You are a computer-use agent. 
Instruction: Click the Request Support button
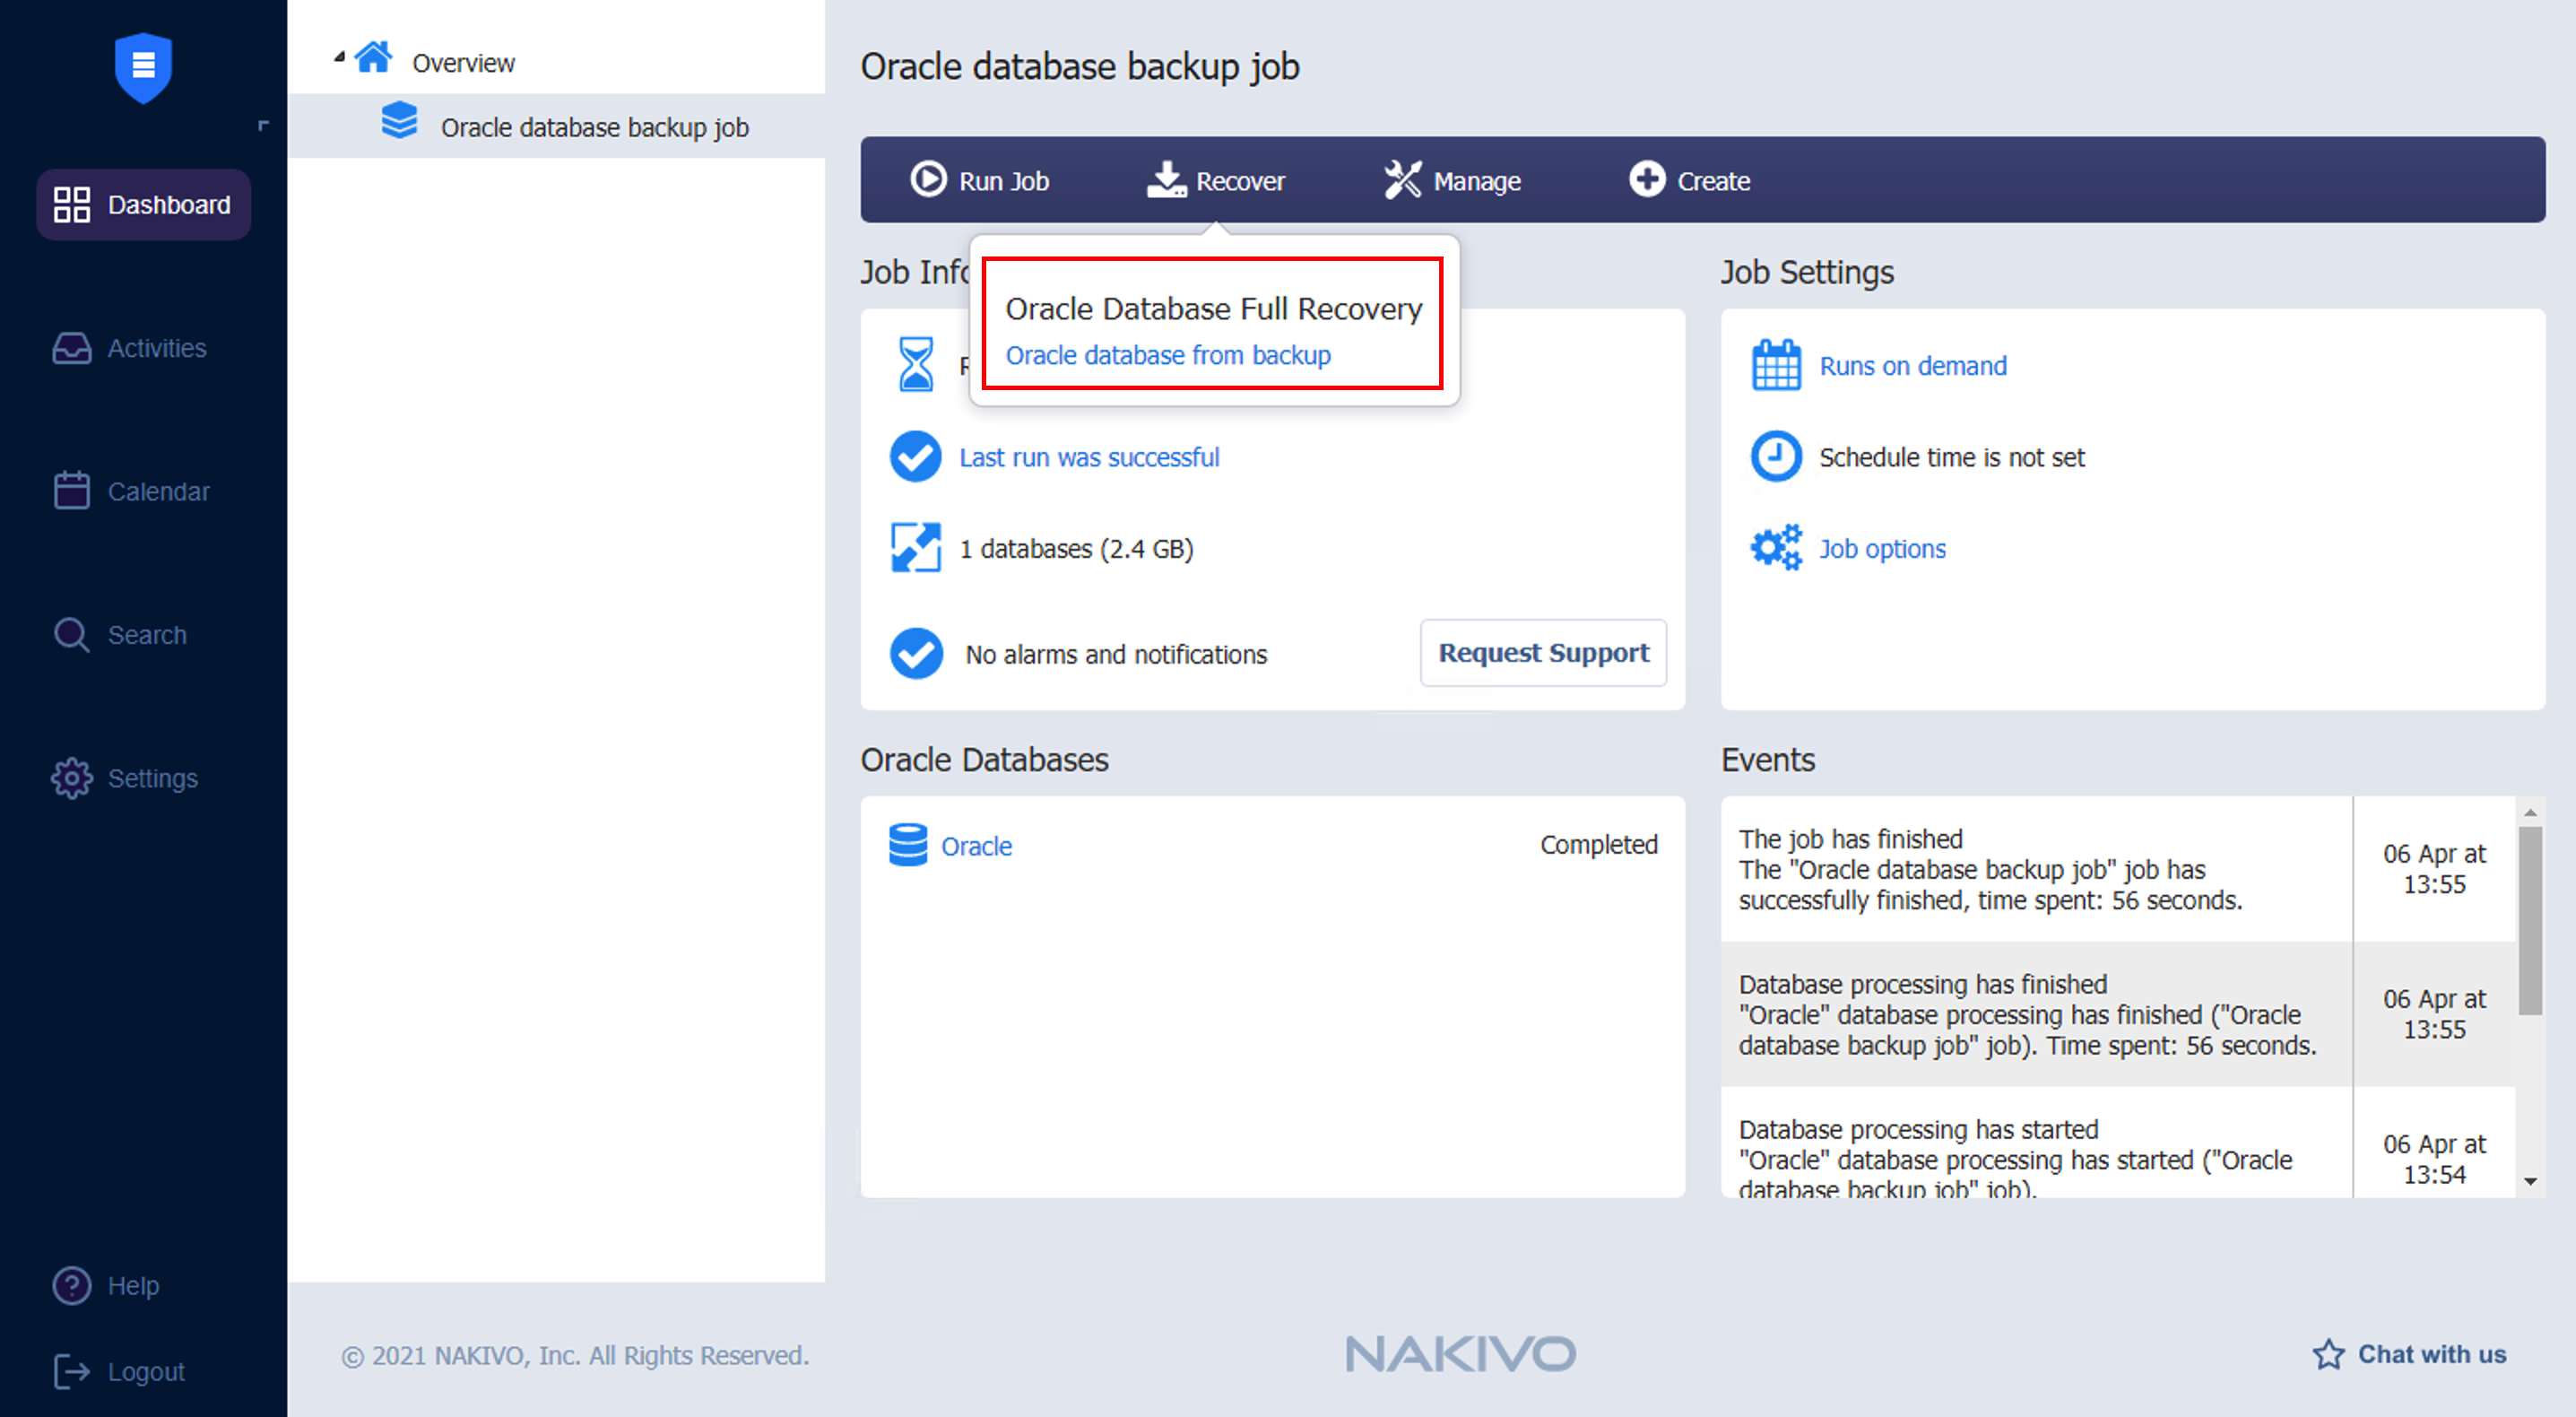point(1543,652)
